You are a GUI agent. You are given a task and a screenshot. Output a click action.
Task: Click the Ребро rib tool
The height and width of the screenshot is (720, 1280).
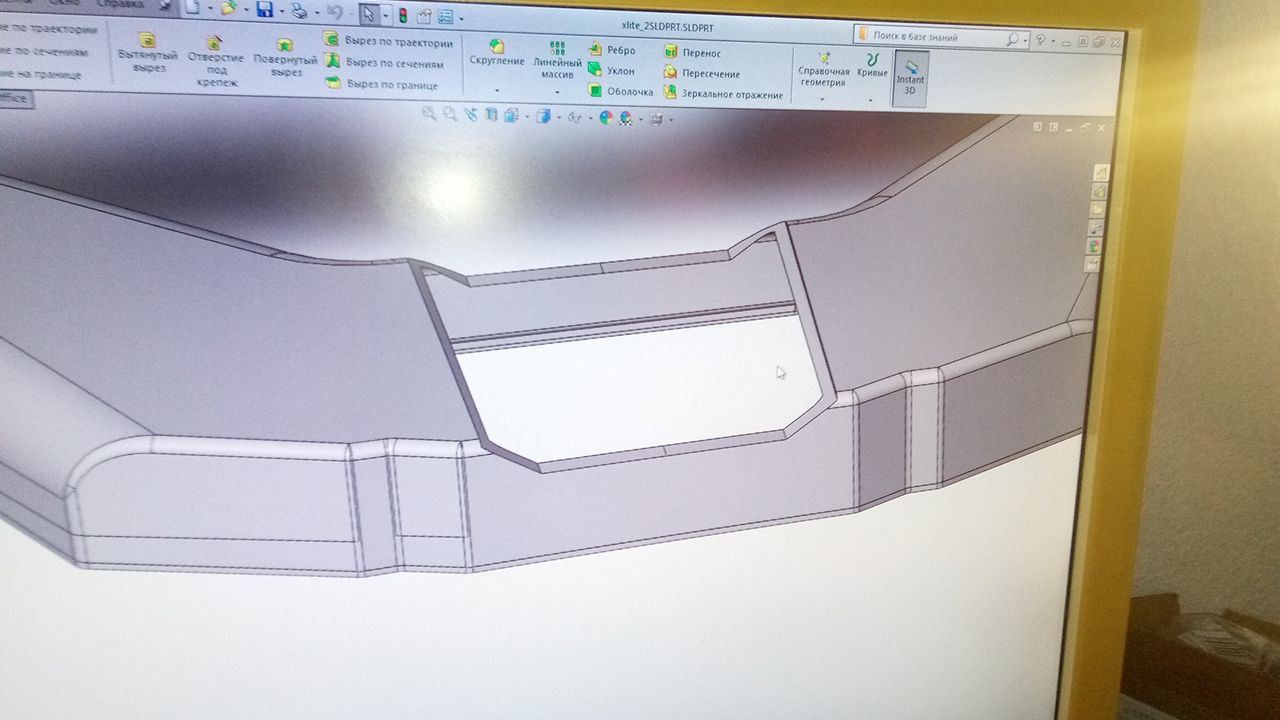611,50
